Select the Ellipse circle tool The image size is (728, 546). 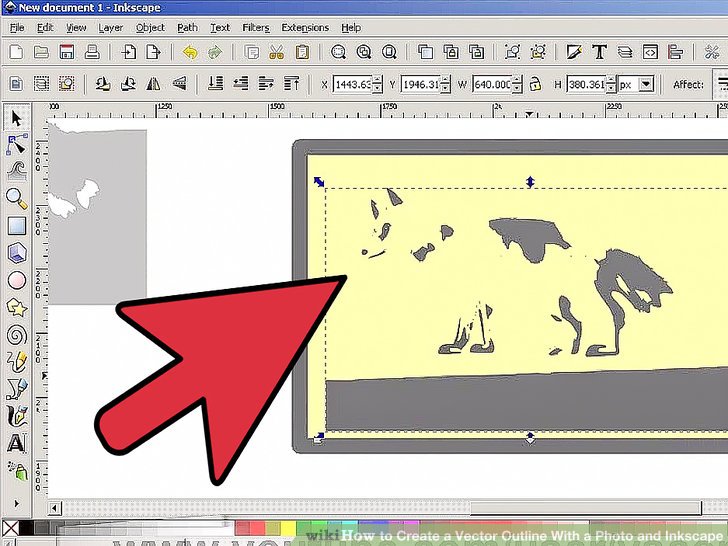coord(17,280)
